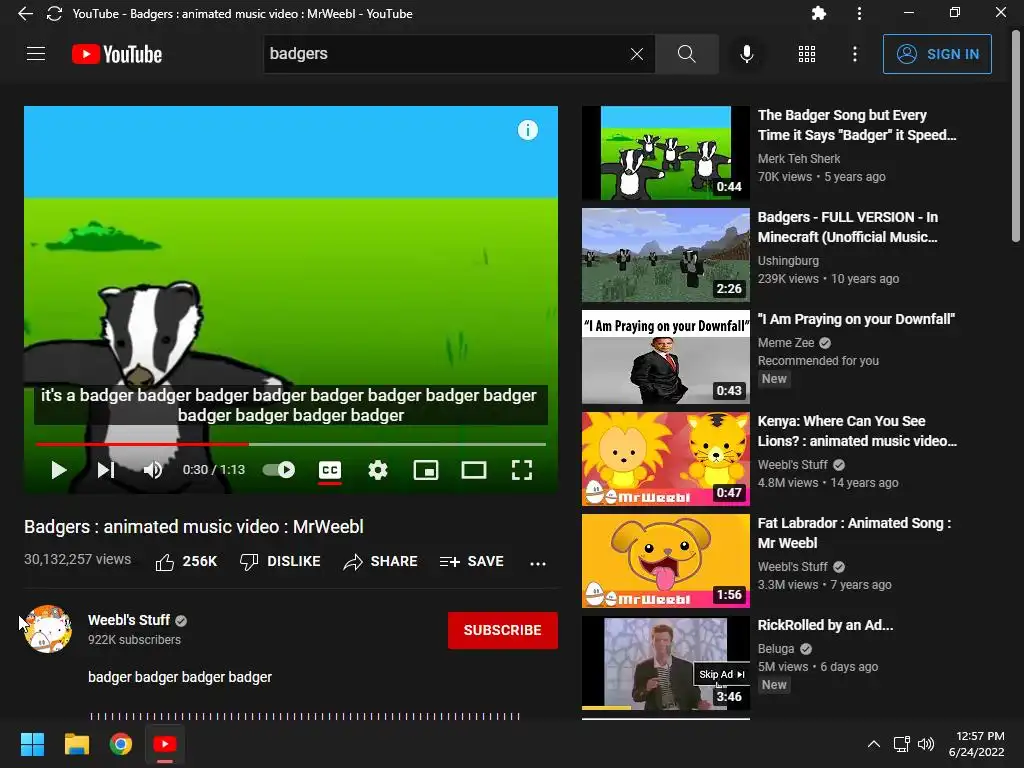Open the Meme Zee channel name
The height and width of the screenshot is (768, 1024).
click(x=786, y=343)
